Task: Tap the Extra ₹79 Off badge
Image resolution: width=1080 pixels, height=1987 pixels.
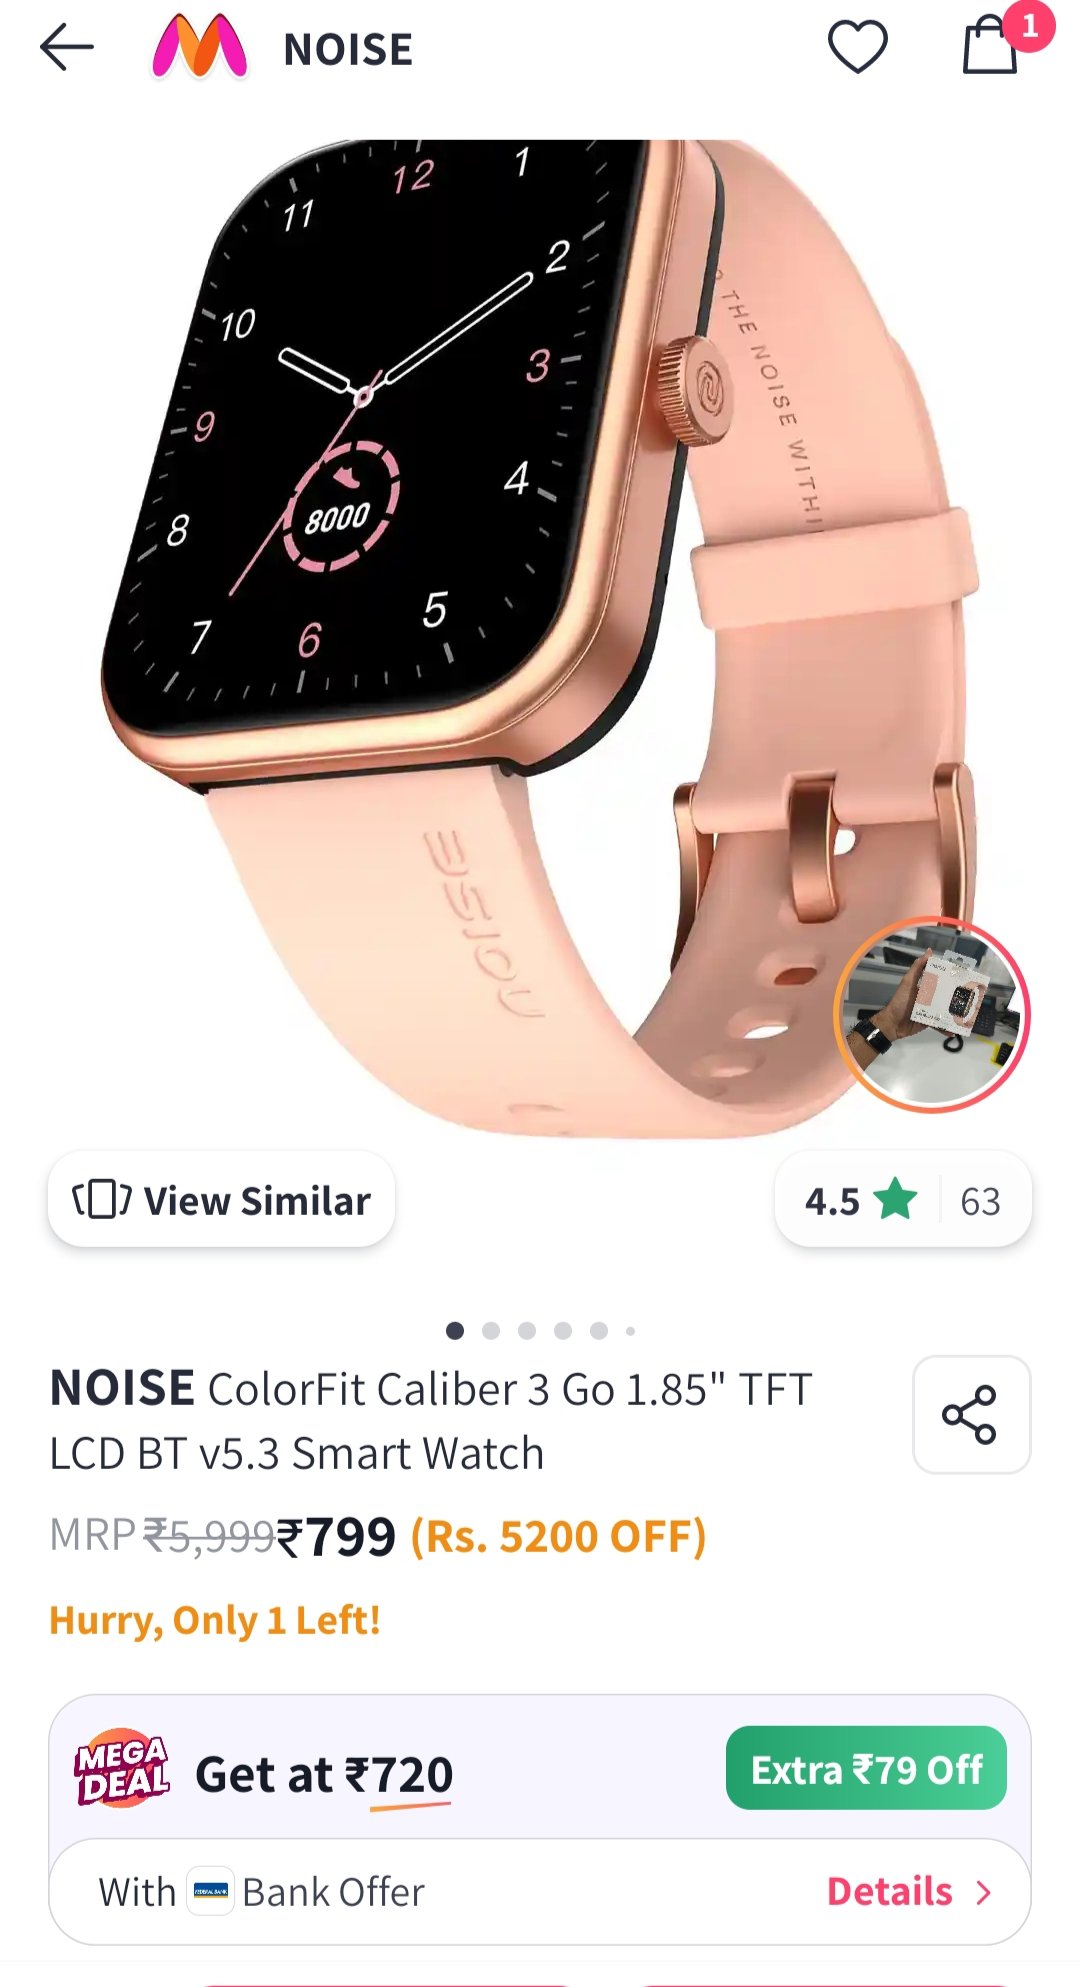Action: pos(866,1768)
